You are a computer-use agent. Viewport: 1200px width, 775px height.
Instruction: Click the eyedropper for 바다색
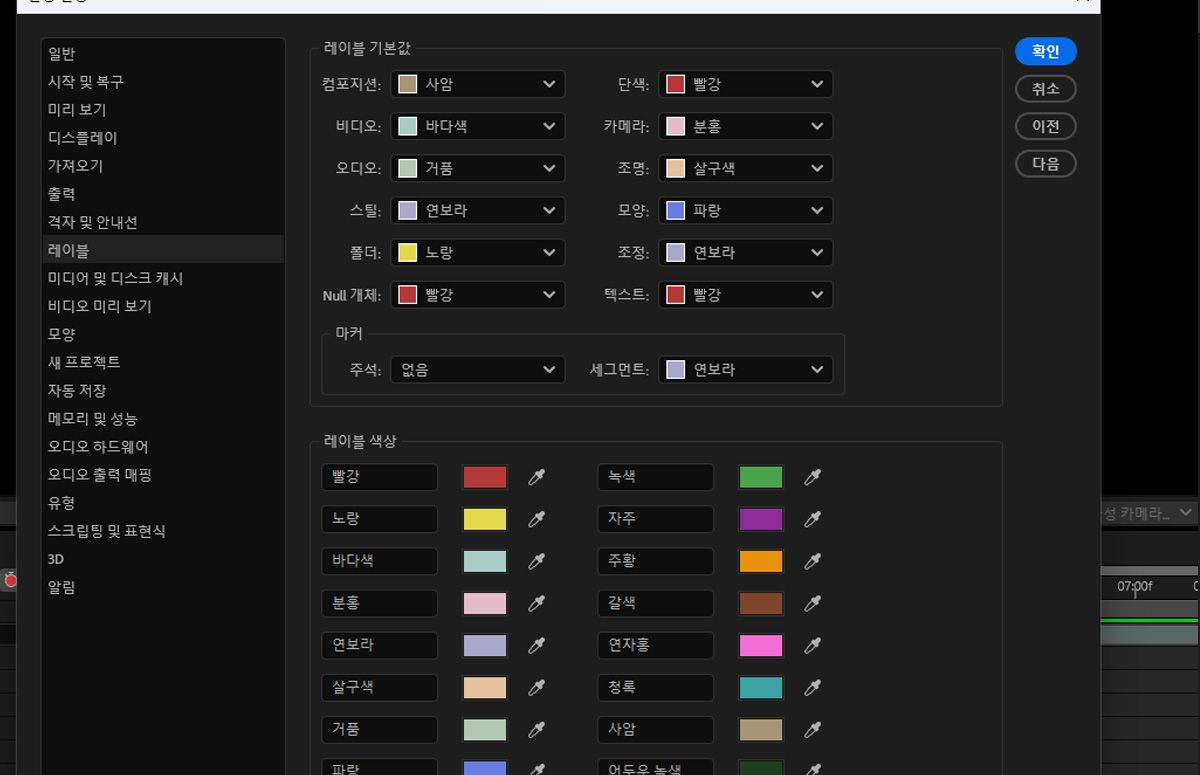click(x=537, y=561)
